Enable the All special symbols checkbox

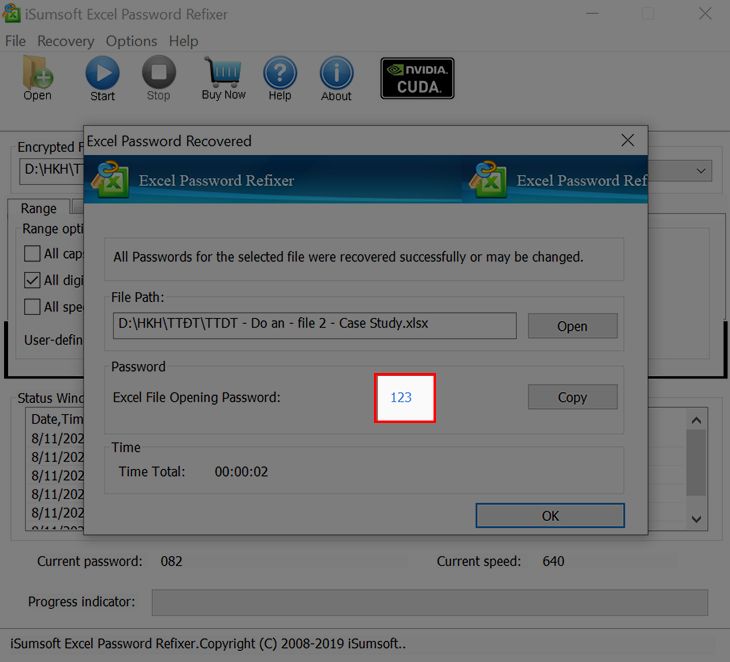pos(33,307)
